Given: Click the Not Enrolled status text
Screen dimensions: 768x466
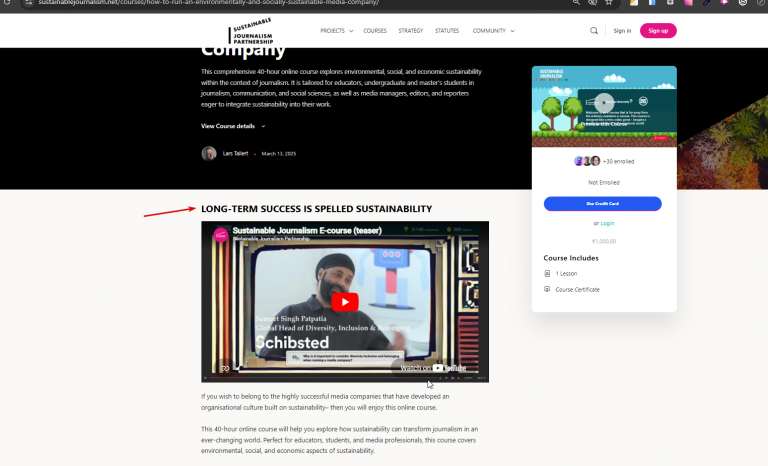Looking at the screenshot, I should 604,182.
